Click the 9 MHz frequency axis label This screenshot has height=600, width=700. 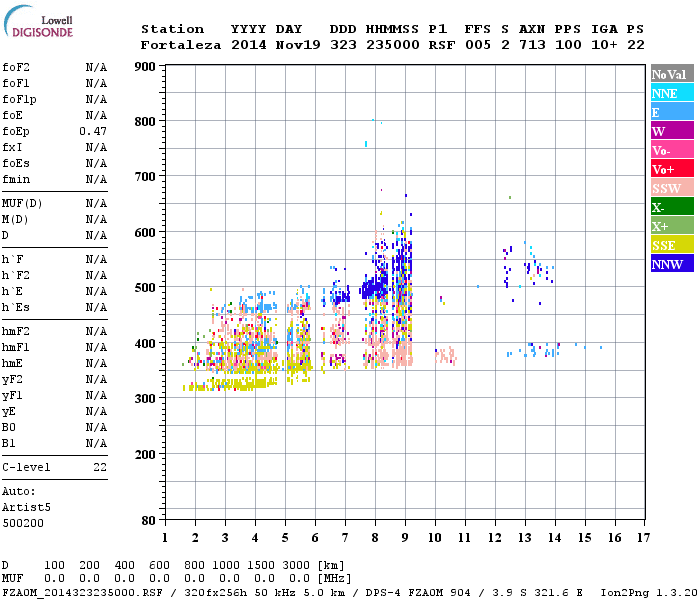(404, 538)
